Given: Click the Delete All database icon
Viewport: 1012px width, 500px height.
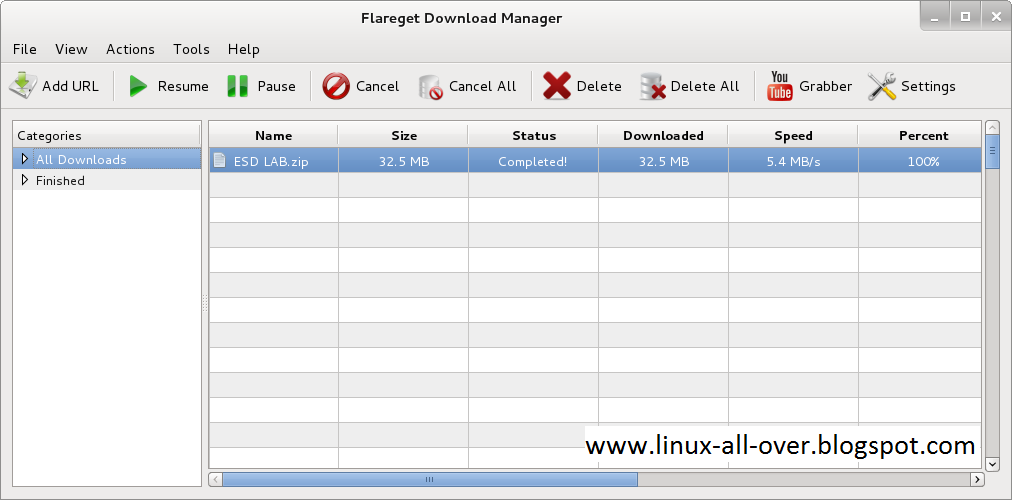Looking at the screenshot, I should click(653, 86).
